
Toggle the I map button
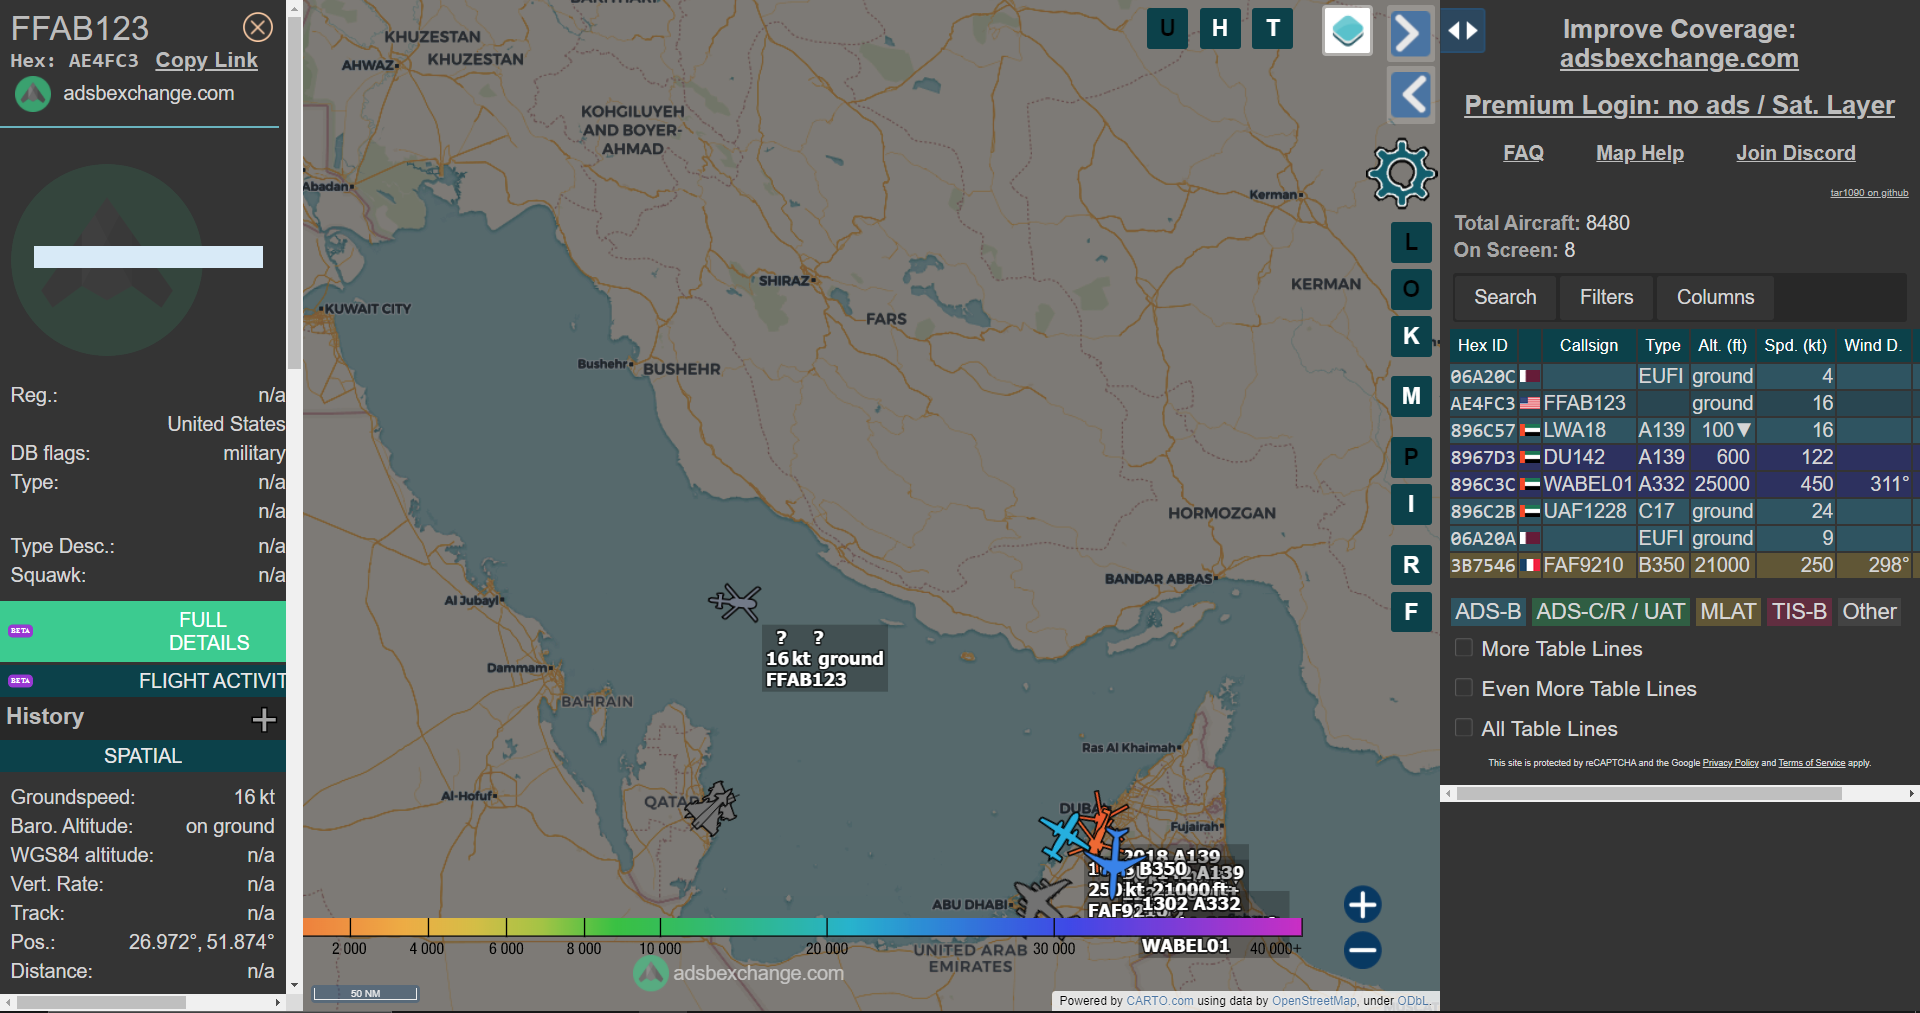click(1411, 504)
